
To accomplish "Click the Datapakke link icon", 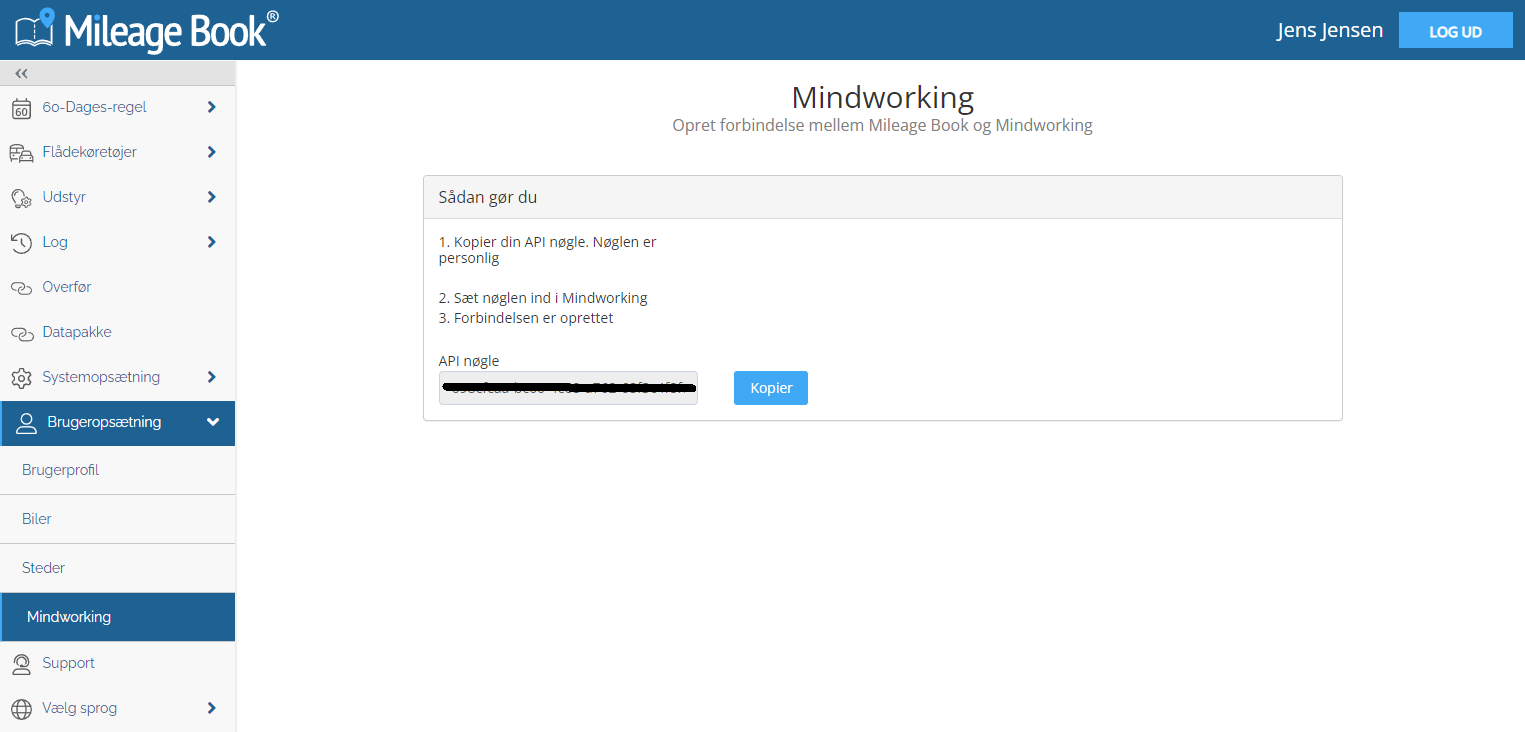I will (x=21, y=332).
